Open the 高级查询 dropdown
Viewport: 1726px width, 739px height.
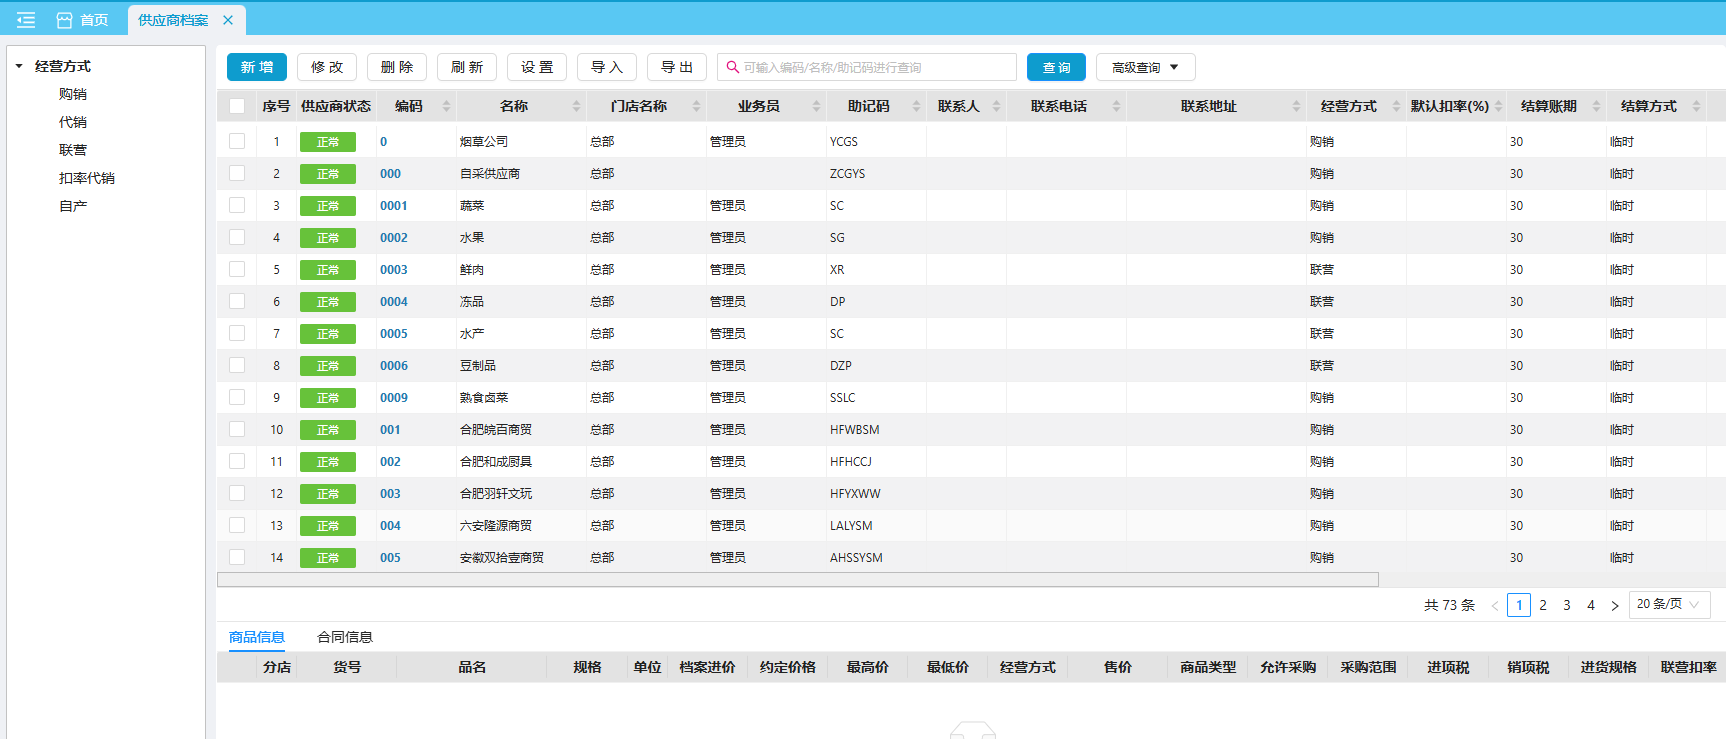pos(1145,67)
